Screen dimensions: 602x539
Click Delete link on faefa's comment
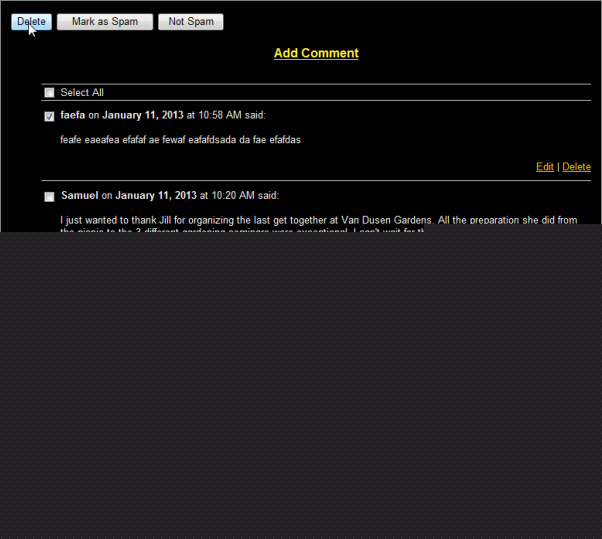pyautogui.click(x=576, y=167)
